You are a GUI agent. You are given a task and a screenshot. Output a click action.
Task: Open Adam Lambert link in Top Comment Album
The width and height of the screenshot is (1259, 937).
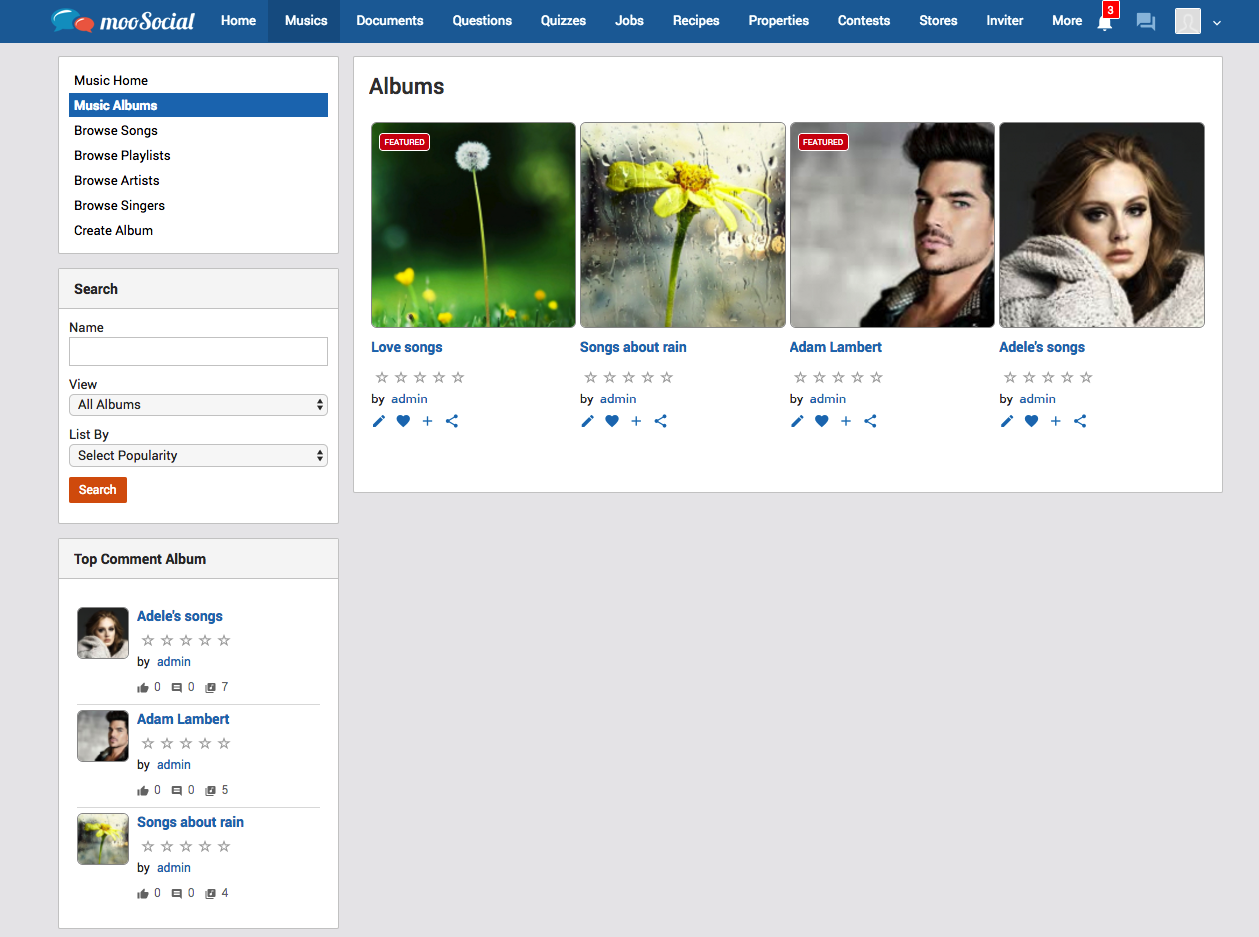point(183,720)
